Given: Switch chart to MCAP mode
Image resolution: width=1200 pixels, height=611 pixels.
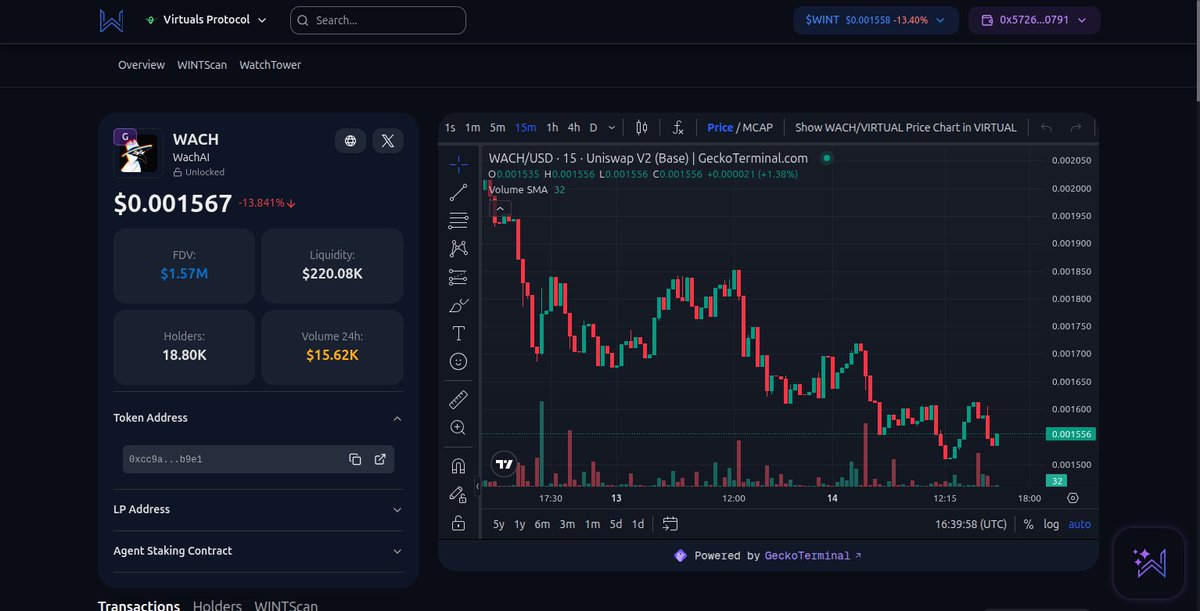Looking at the screenshot, I should (x=757, y=128).
